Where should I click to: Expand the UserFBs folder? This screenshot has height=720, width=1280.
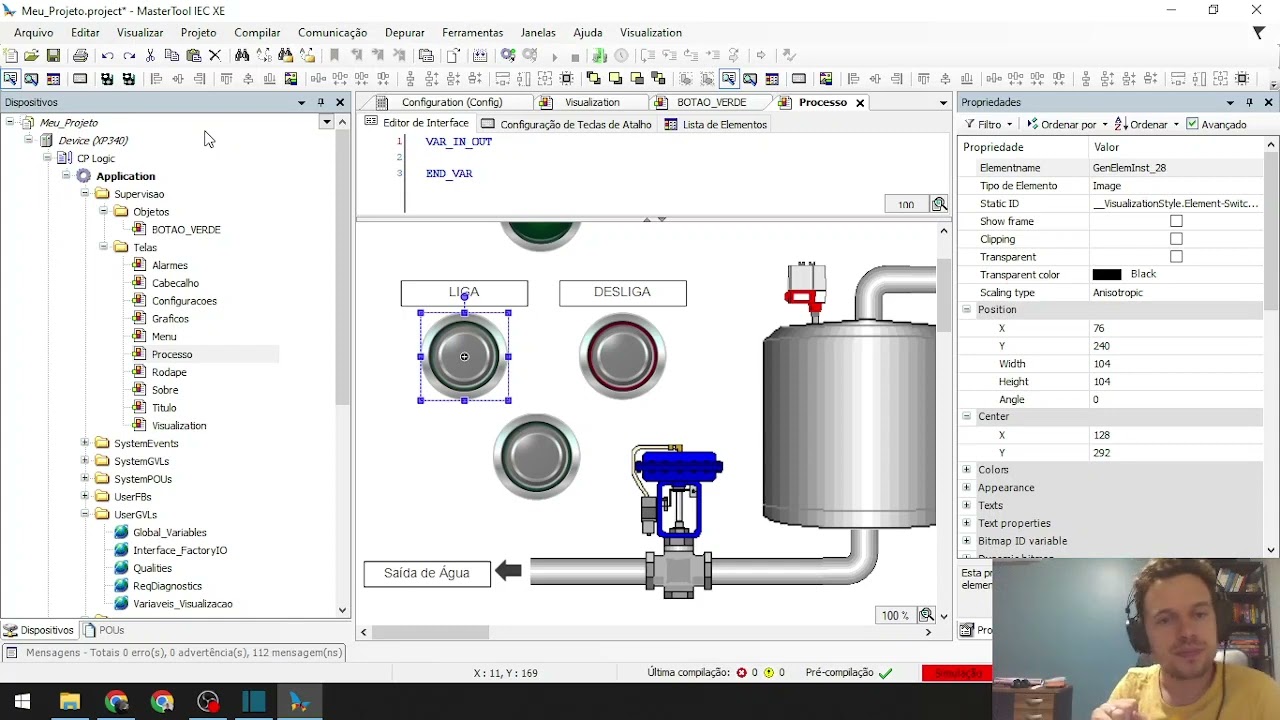click(85, 497)
